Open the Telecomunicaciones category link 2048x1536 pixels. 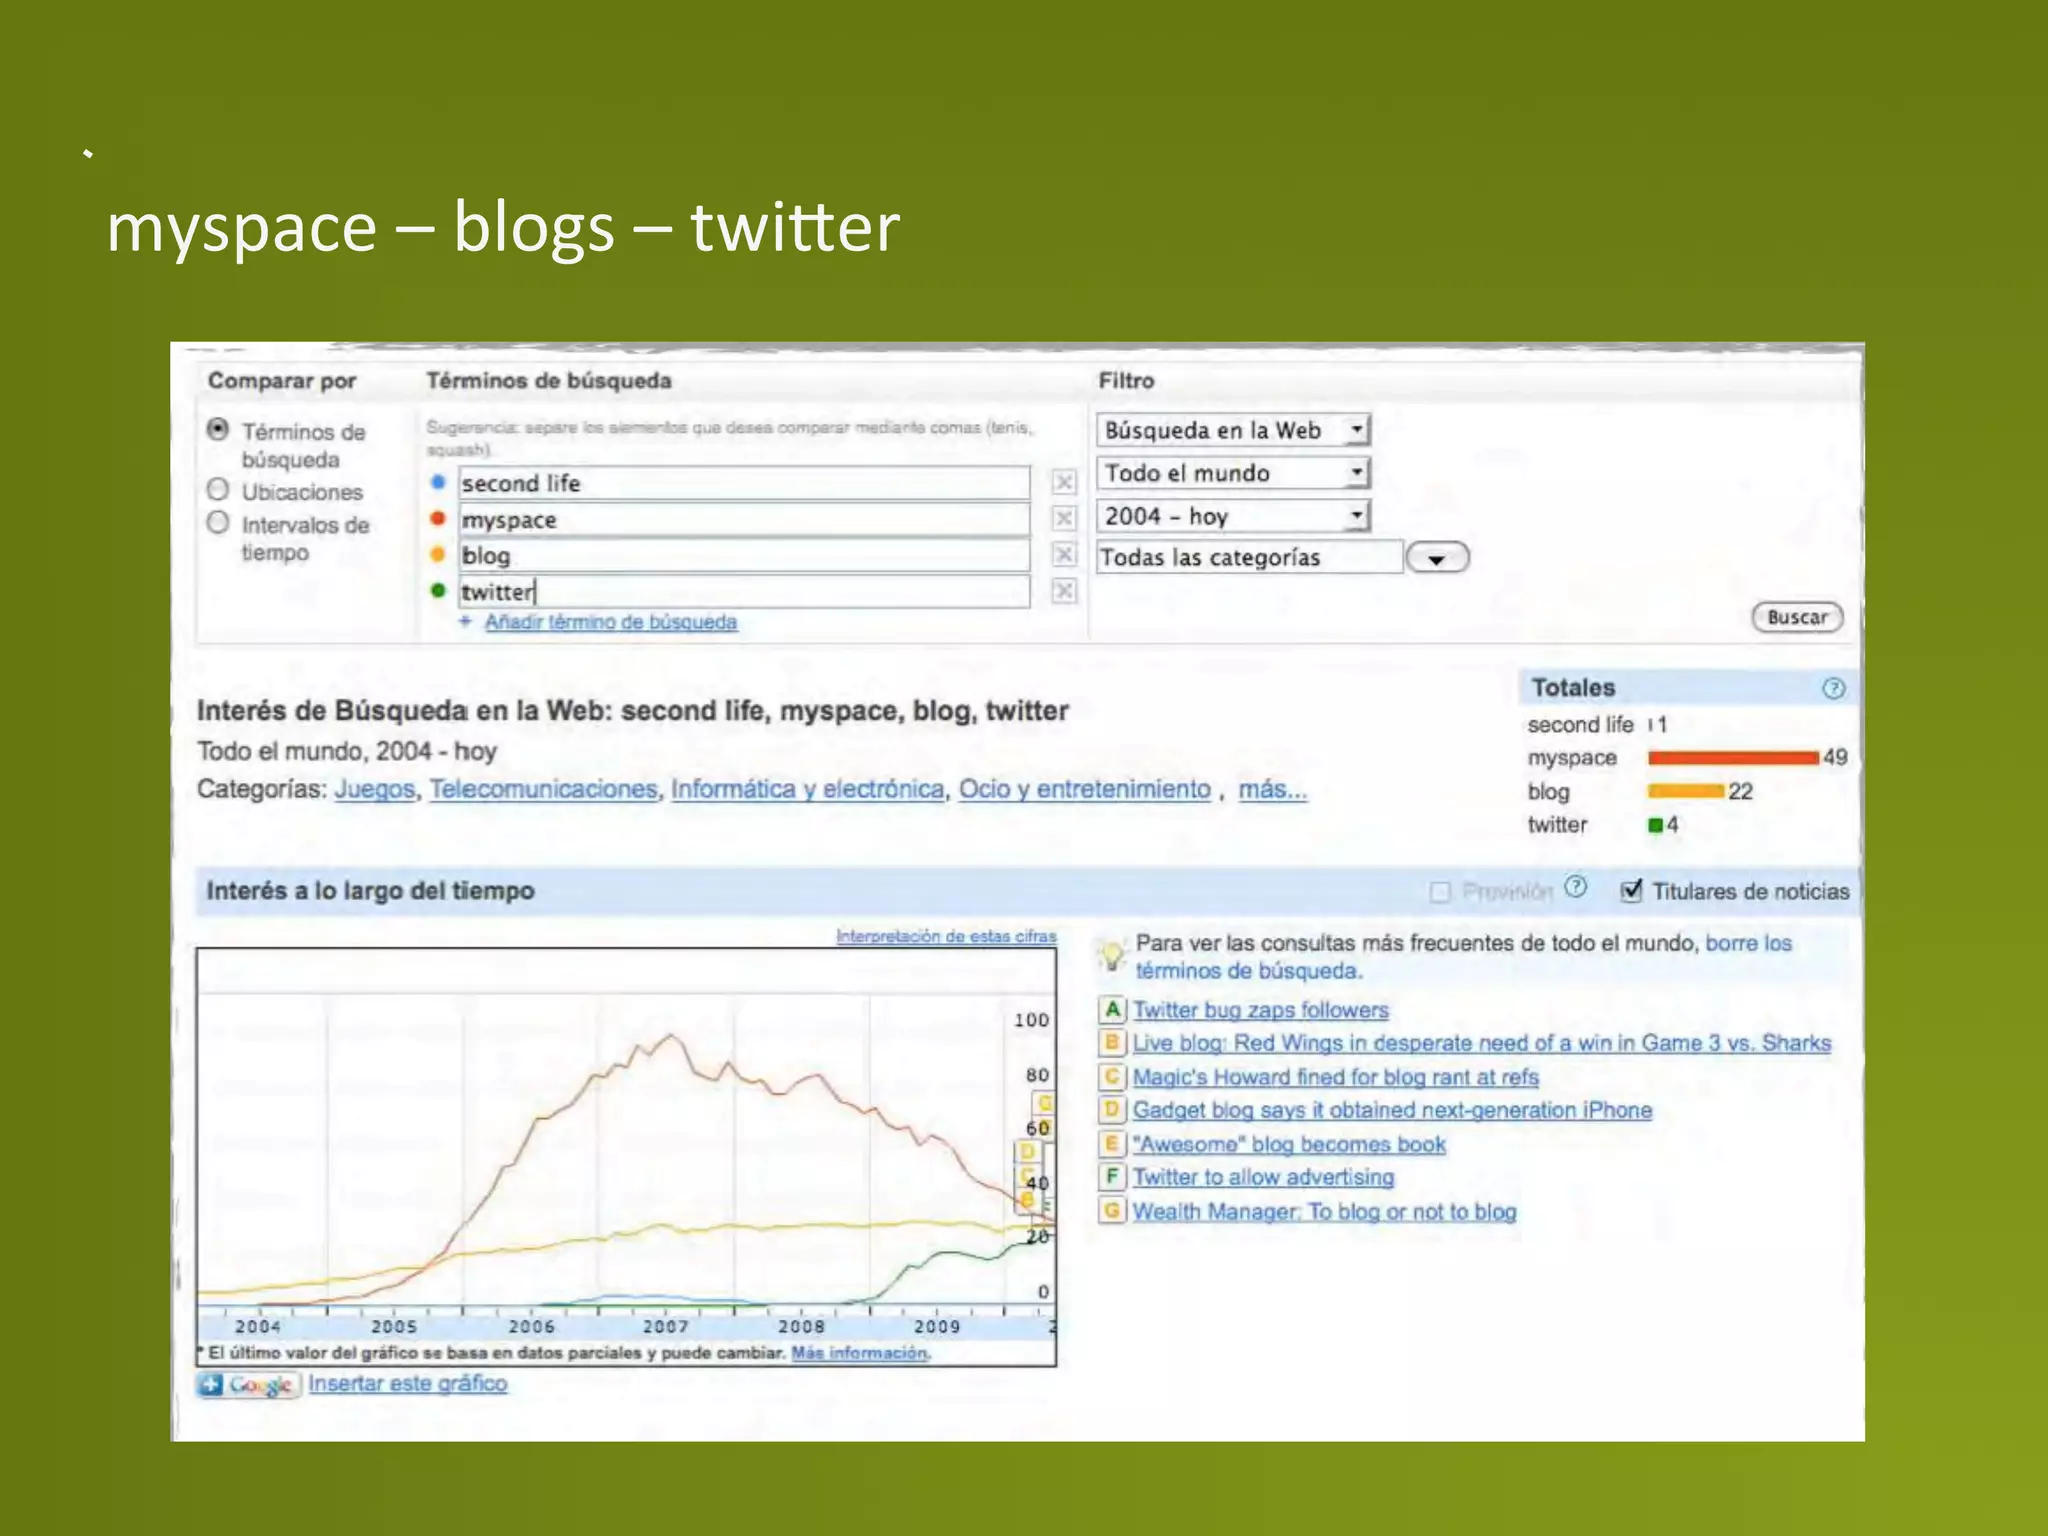pyautogui.click(x=544, y=789)
